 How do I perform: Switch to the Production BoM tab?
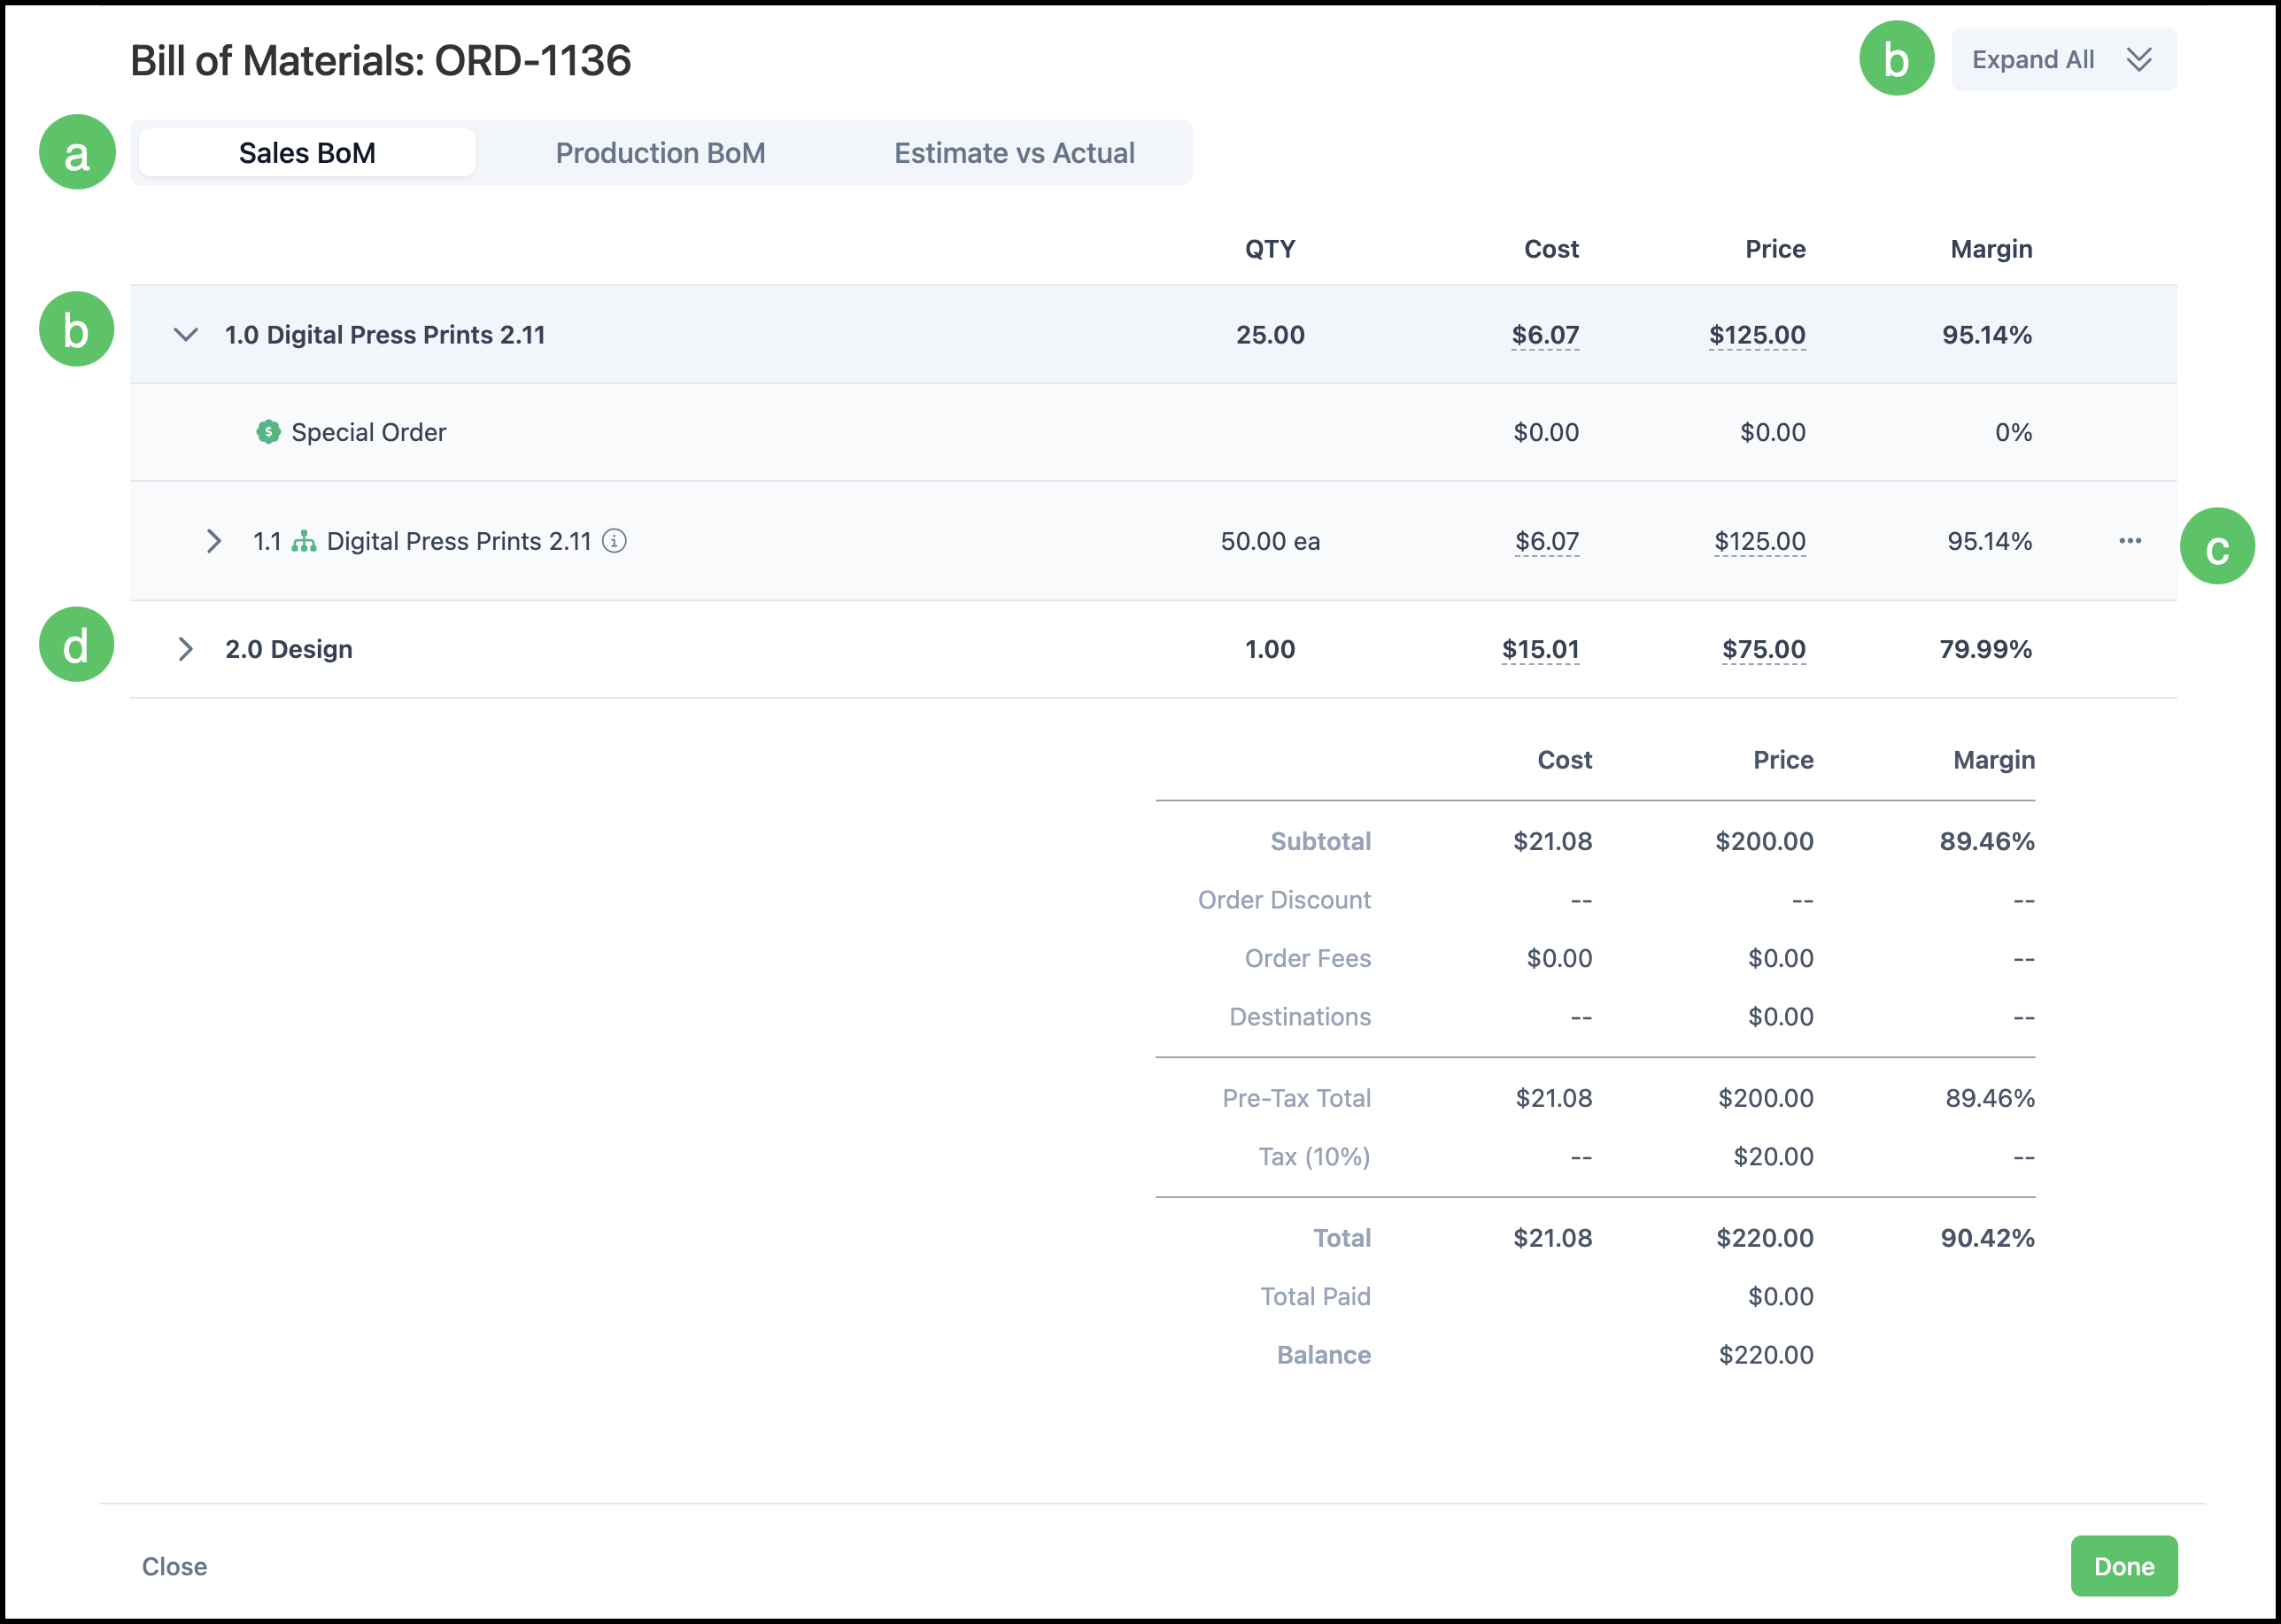tap(660, 153)
